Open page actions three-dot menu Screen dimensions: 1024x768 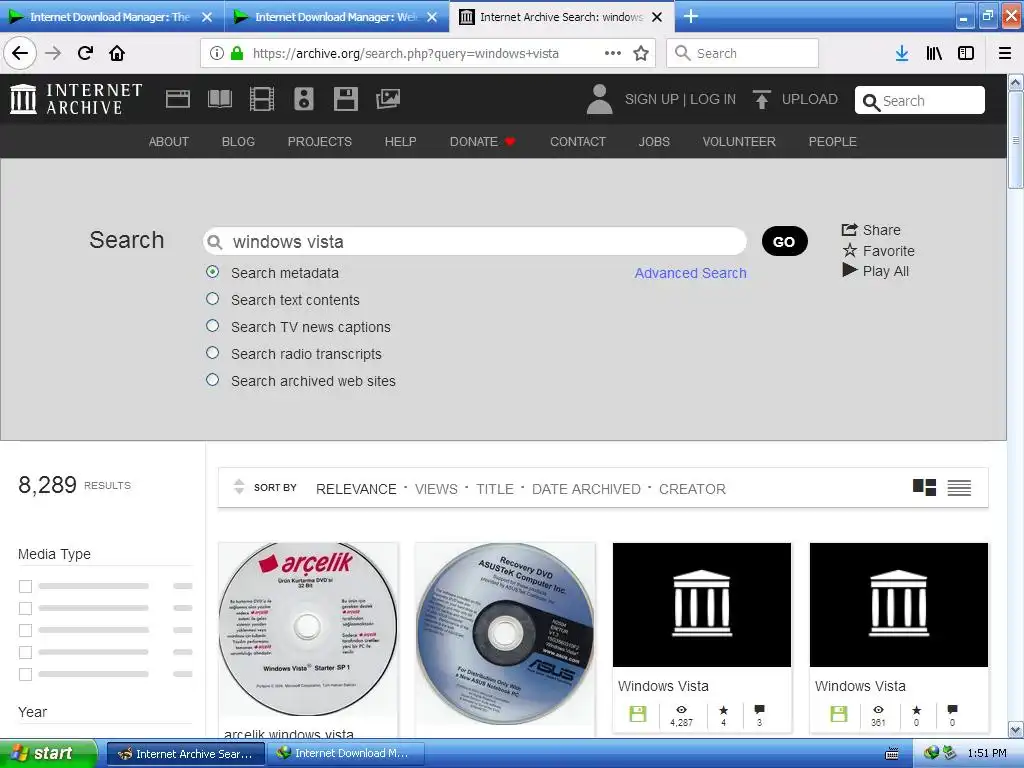click(x=613, y=53)
